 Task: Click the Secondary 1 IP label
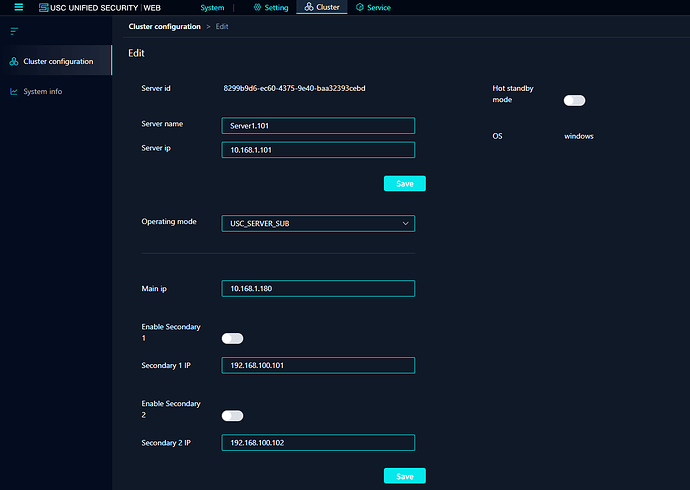coord(166,366)
